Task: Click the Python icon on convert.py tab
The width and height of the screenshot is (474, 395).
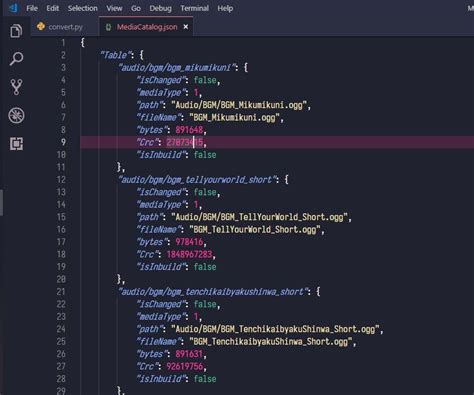Action: tap(41, 26)
